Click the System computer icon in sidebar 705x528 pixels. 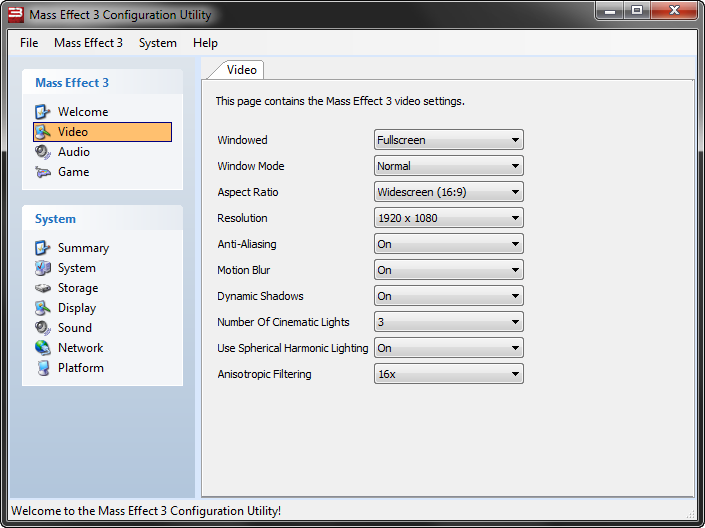coord(43,268)
